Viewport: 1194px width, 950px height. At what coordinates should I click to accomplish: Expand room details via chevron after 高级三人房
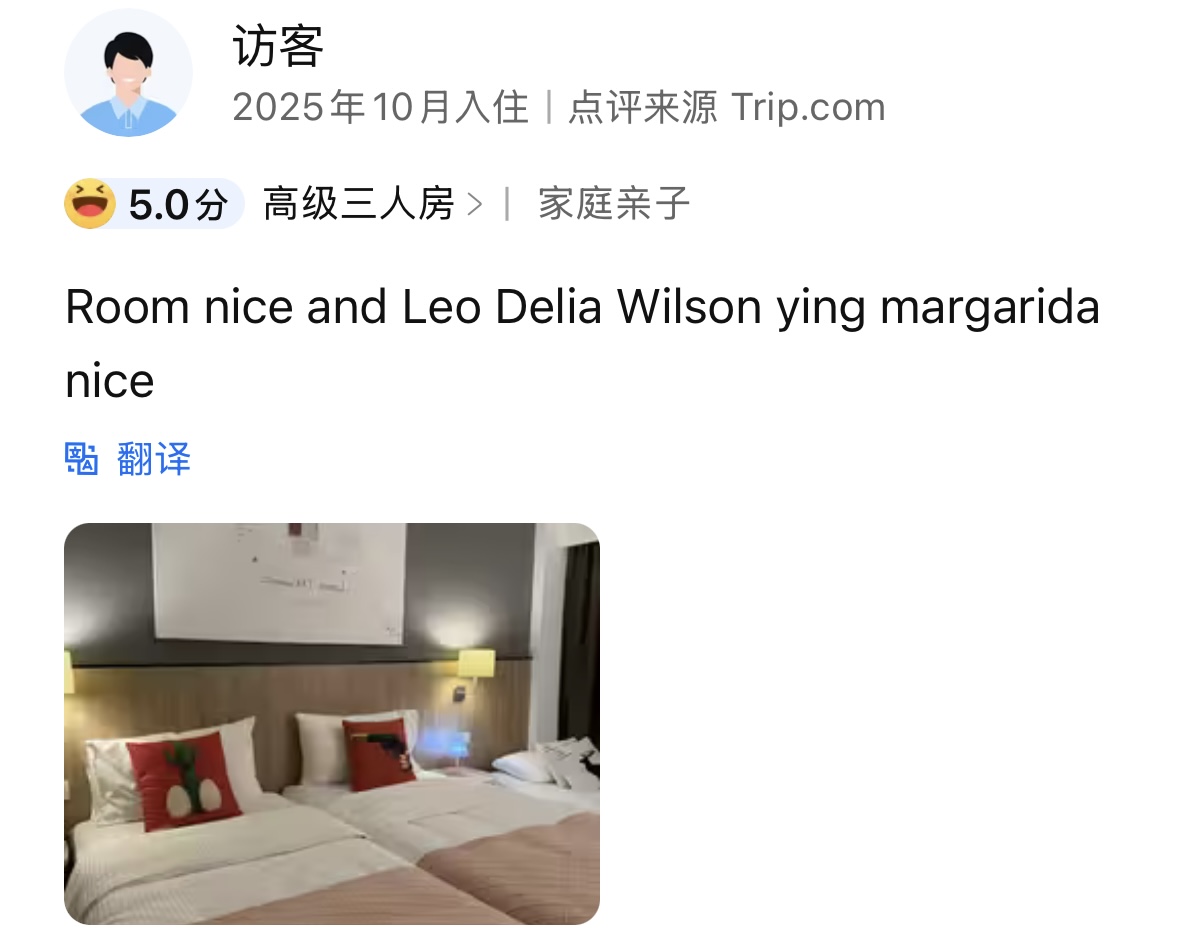click(x=474, y=205)
